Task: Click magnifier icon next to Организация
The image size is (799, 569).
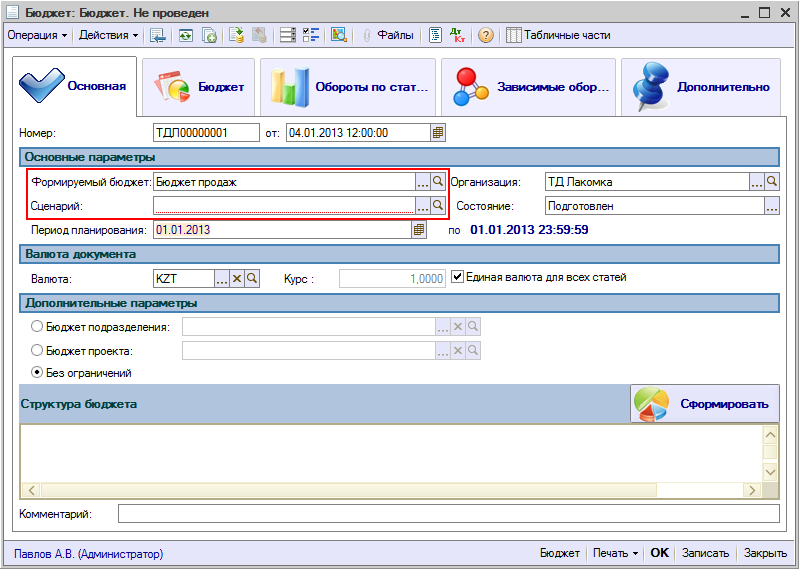Action: 772,182
